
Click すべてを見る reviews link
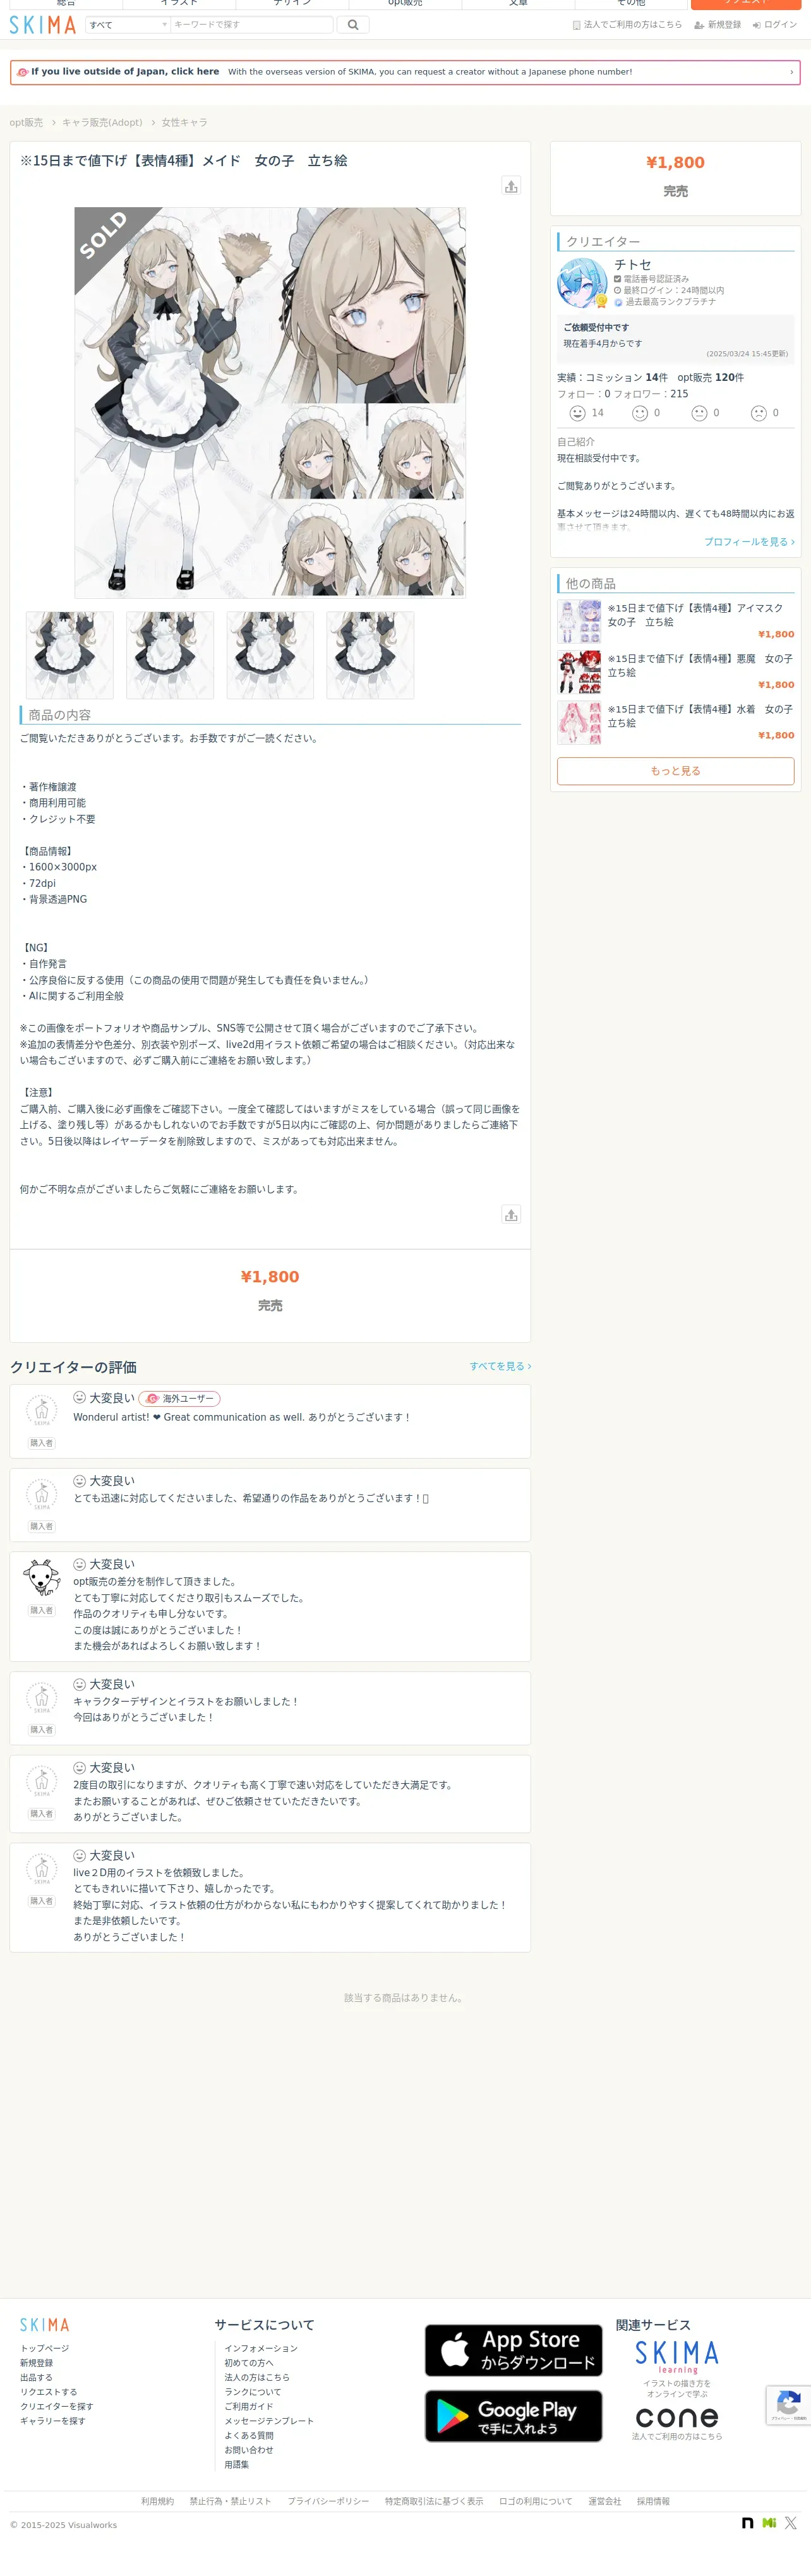pos(500,1366)
